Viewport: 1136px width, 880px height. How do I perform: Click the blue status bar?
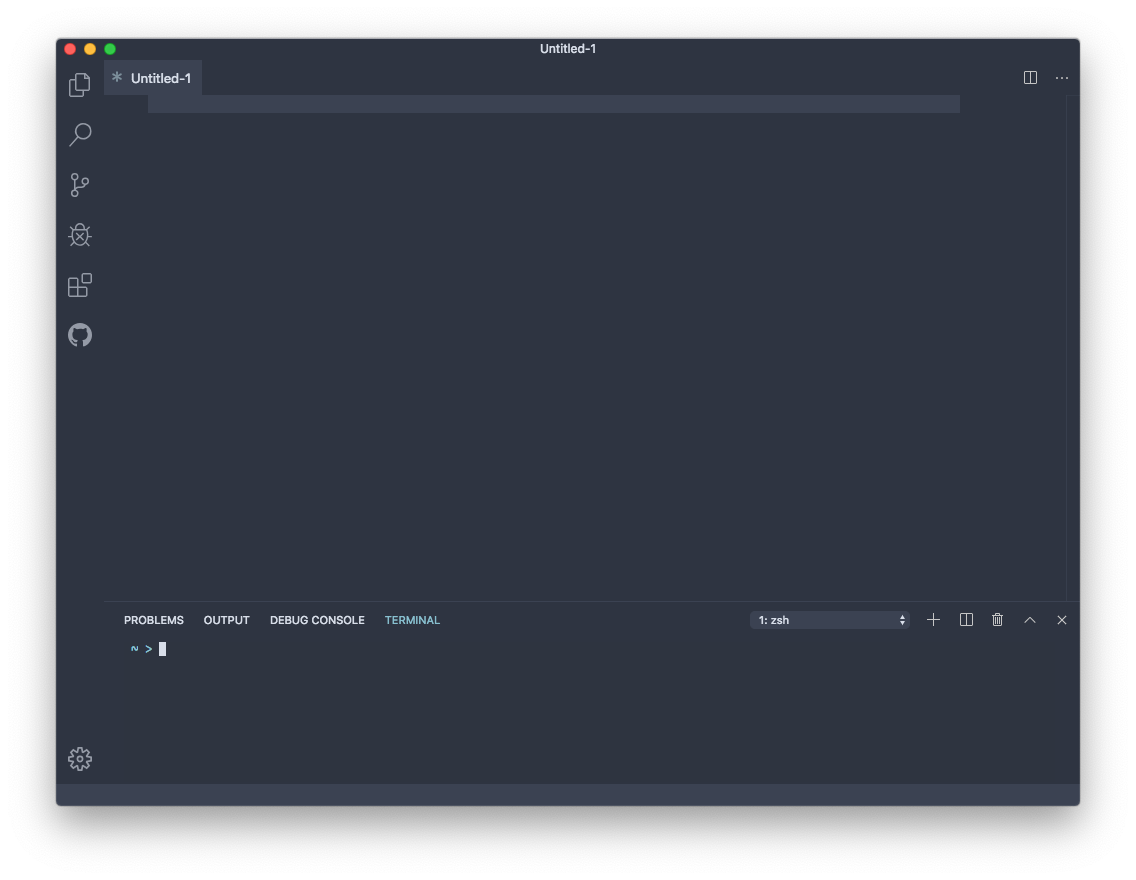[568, 795]
